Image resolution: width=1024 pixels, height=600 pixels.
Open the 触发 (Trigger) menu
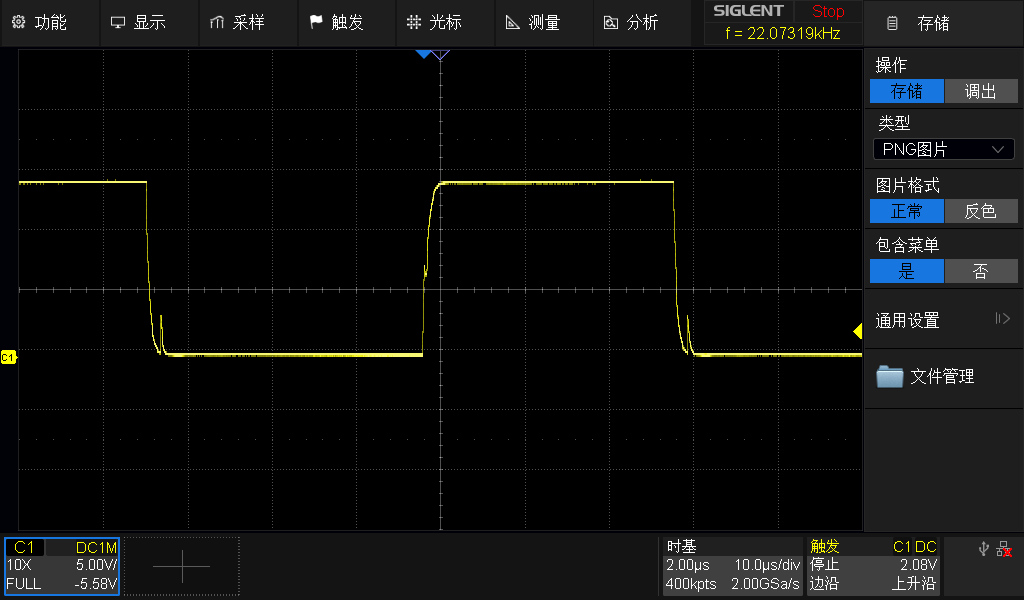point(346,23)
